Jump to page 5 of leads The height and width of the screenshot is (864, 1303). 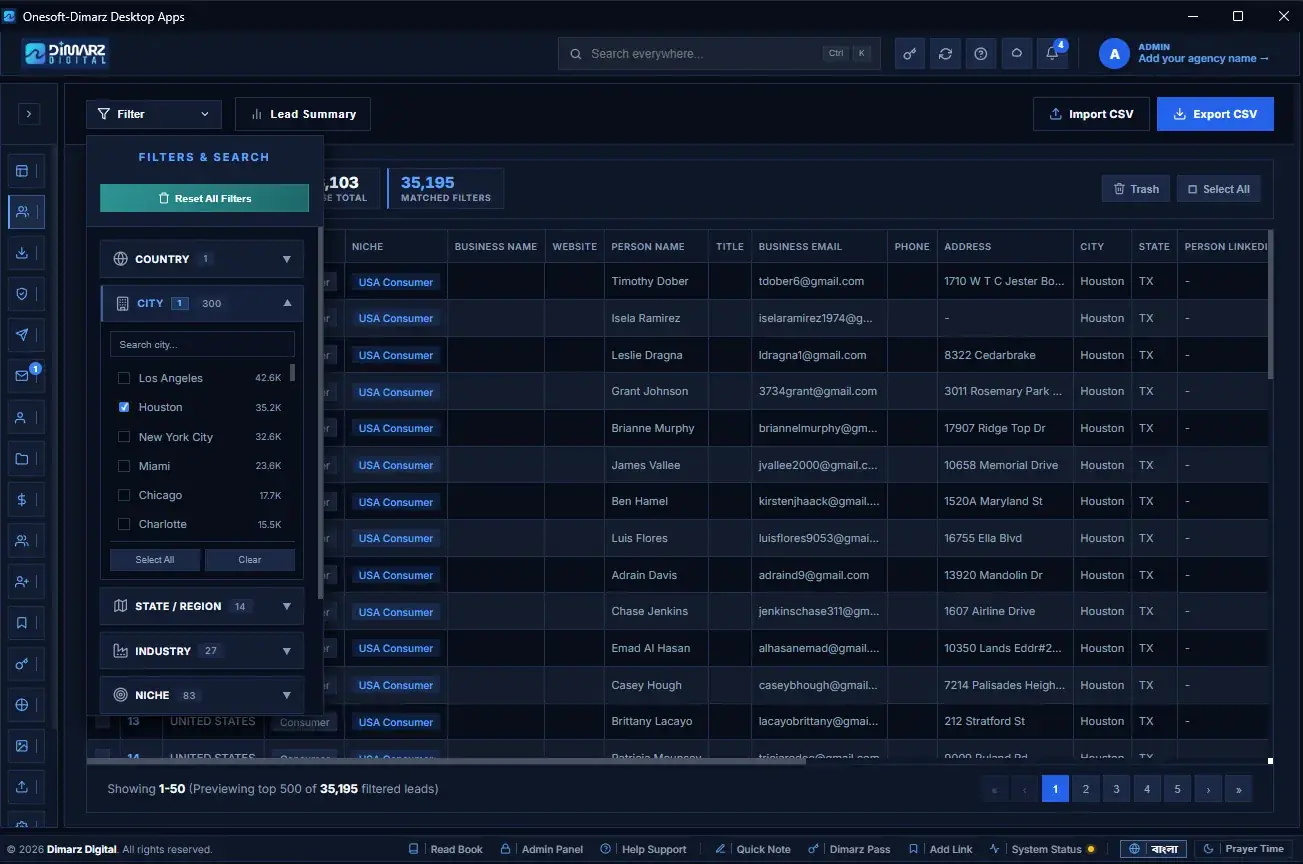1178,789
